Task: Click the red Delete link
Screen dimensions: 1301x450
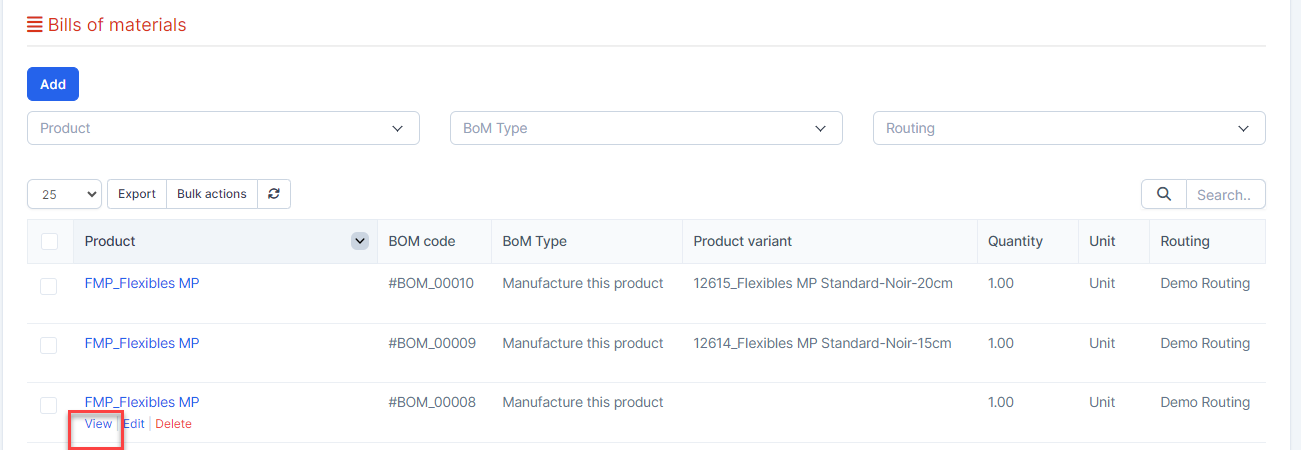Action: [173, 424]
